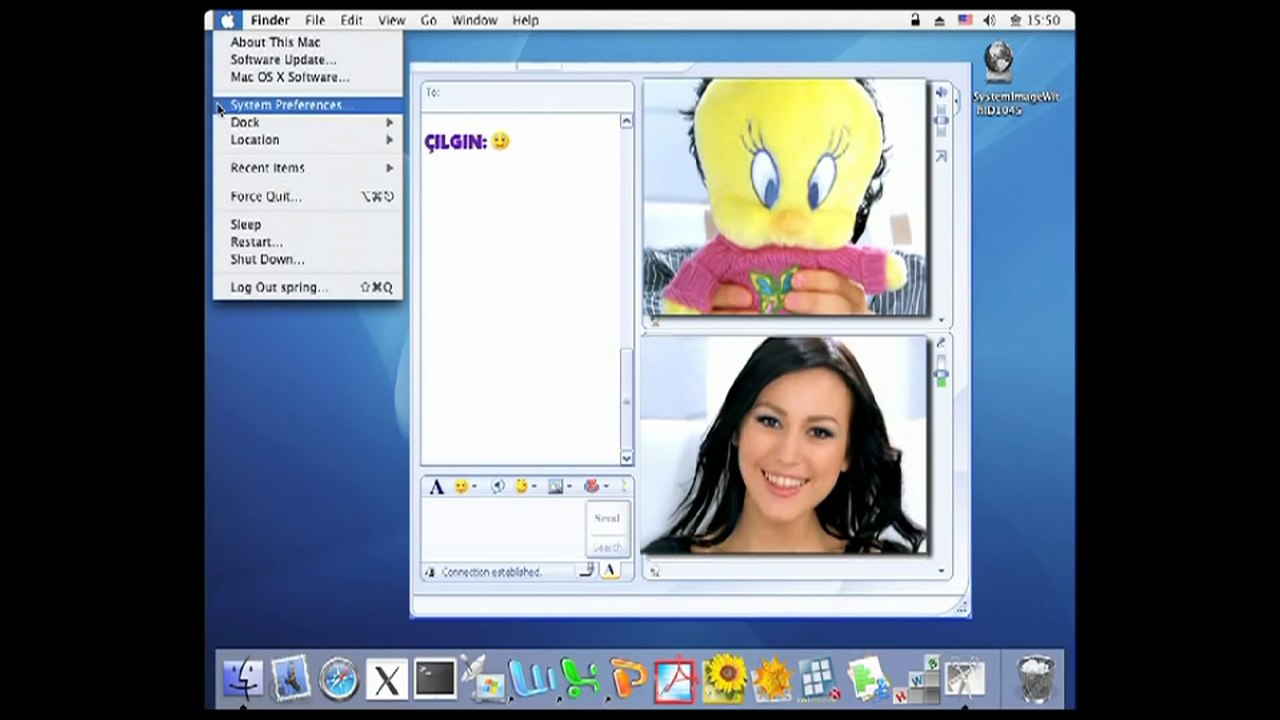Image resolution: width=1280 pixels, height=720 pixels.
Task: Open sunflower photo icon in Dock
Action: click(725, 679)
